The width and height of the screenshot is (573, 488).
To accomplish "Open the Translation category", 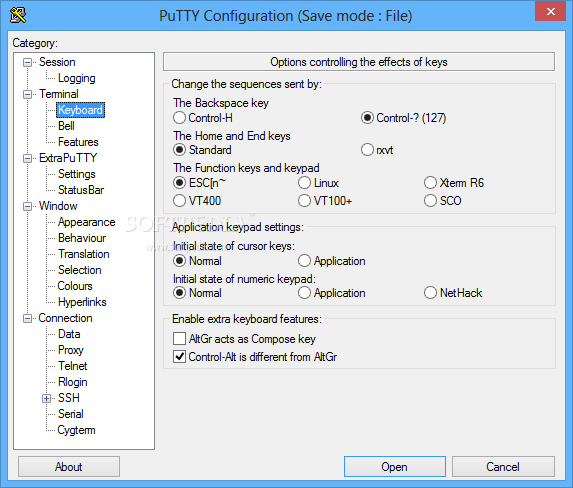I will [84, 254].
